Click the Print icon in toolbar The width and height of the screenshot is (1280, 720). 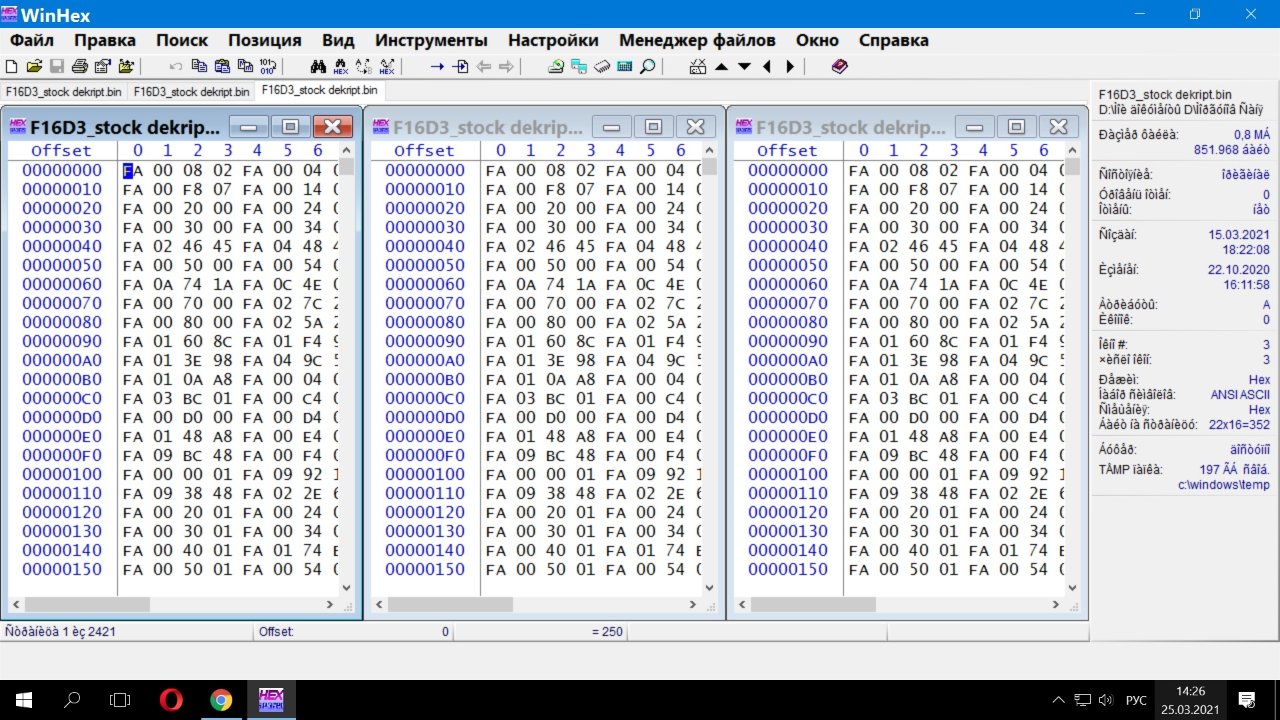[x=79, y=67]
